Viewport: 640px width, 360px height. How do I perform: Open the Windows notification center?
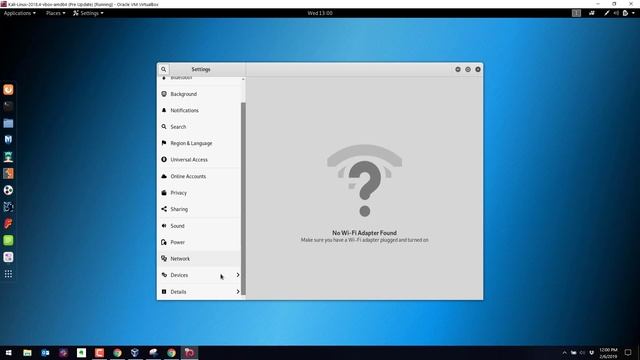tap(628, 353)
